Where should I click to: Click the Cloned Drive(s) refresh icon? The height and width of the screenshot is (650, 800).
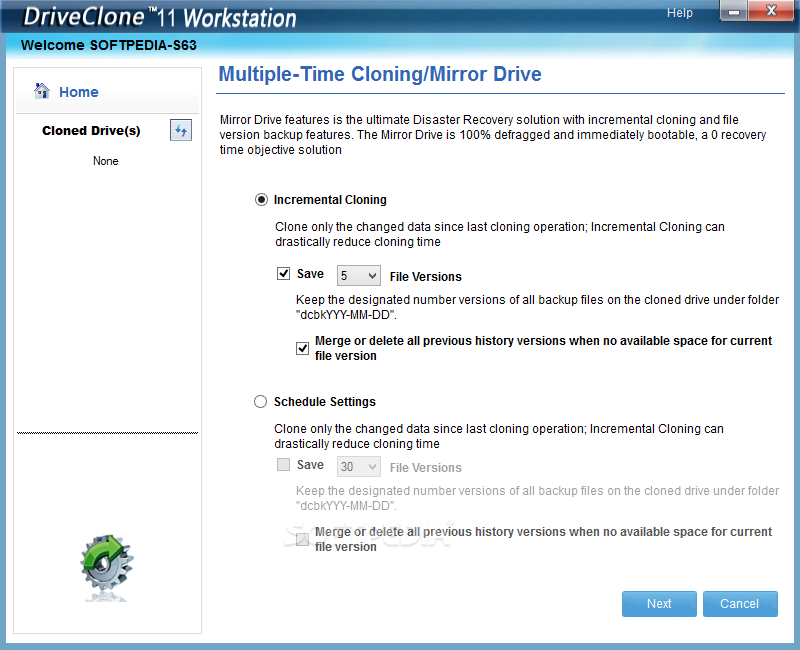coord(181,131)
